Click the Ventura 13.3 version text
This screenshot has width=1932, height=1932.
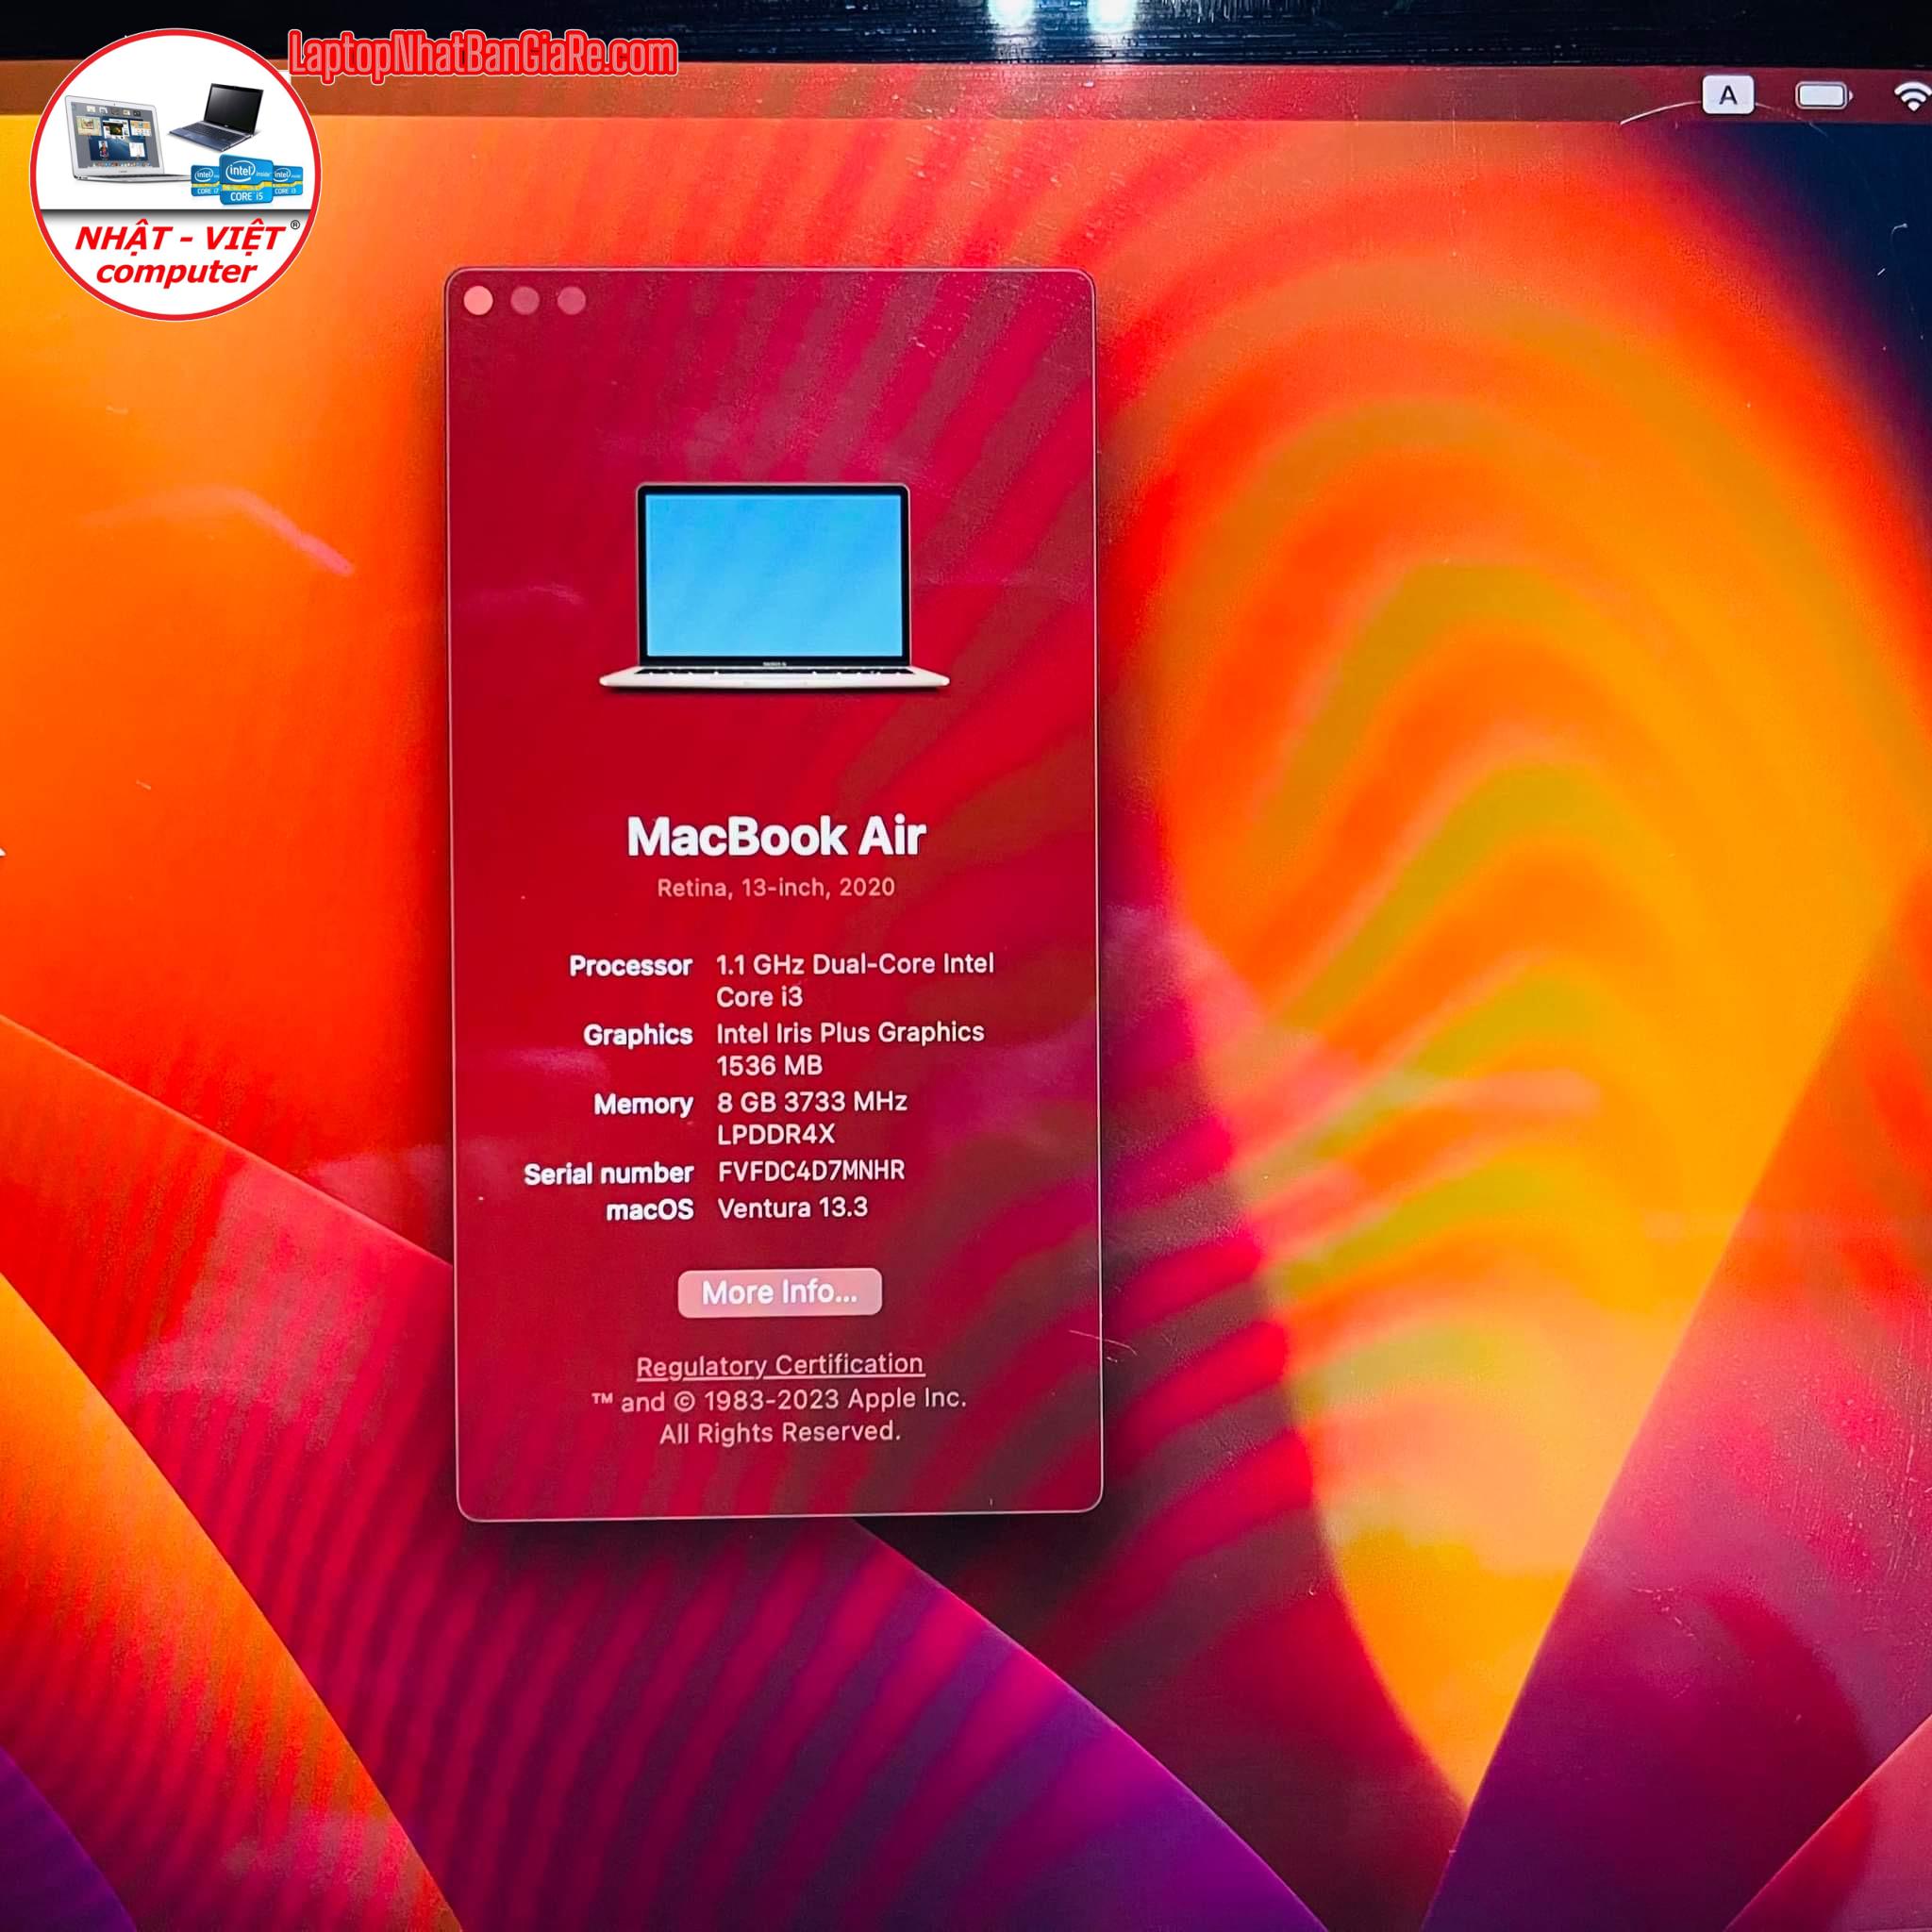792,1208
